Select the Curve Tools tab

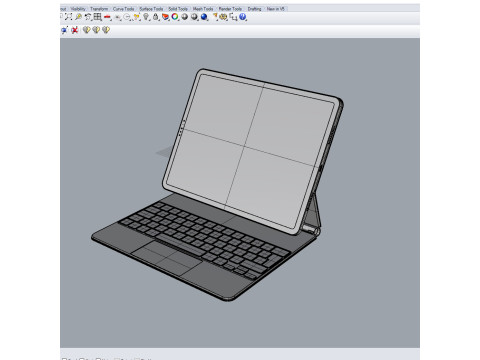124,9
